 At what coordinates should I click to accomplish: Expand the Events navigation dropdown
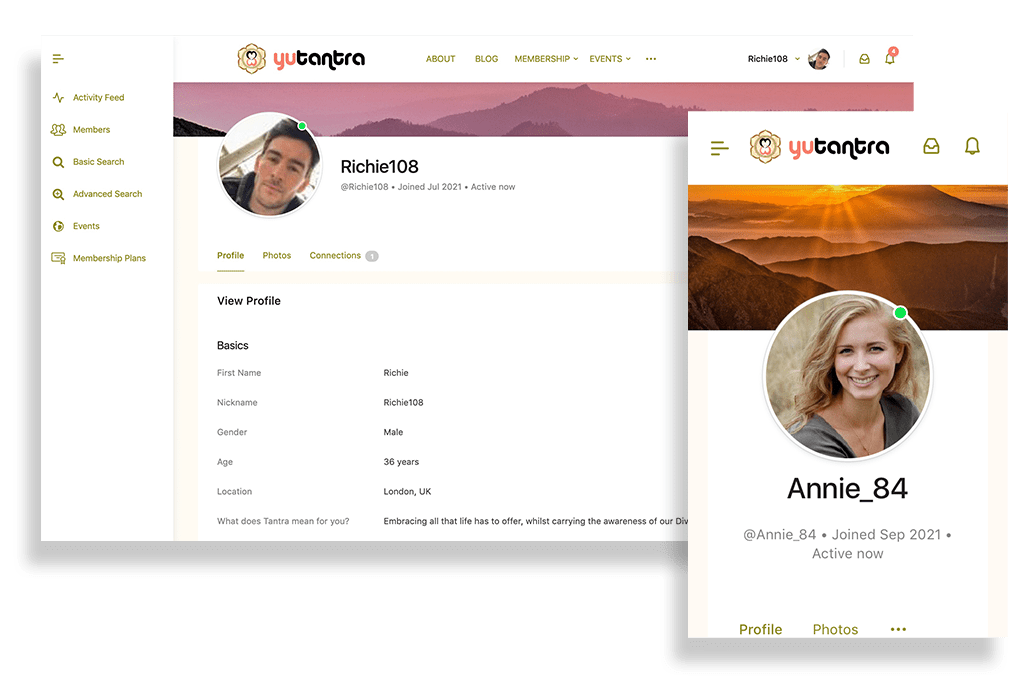pos(609,59)
